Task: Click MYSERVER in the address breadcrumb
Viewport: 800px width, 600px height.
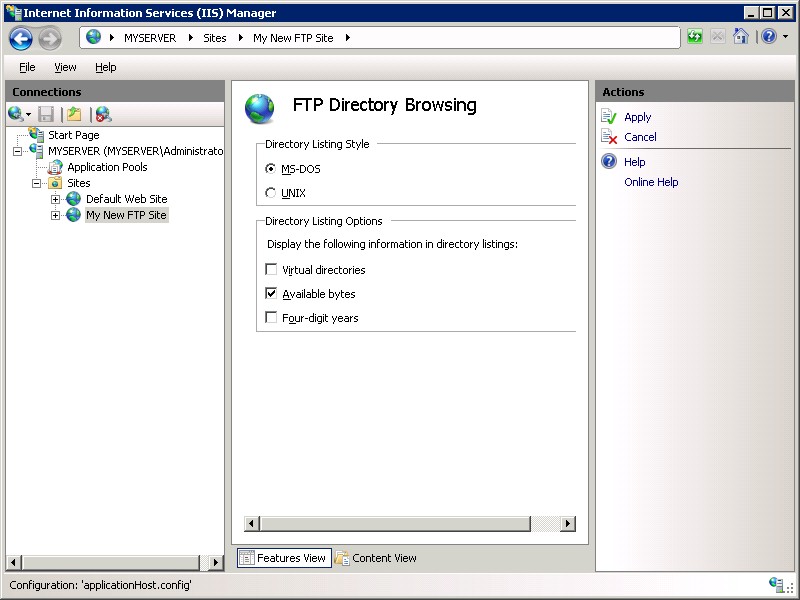Action: tap(150, 38)
